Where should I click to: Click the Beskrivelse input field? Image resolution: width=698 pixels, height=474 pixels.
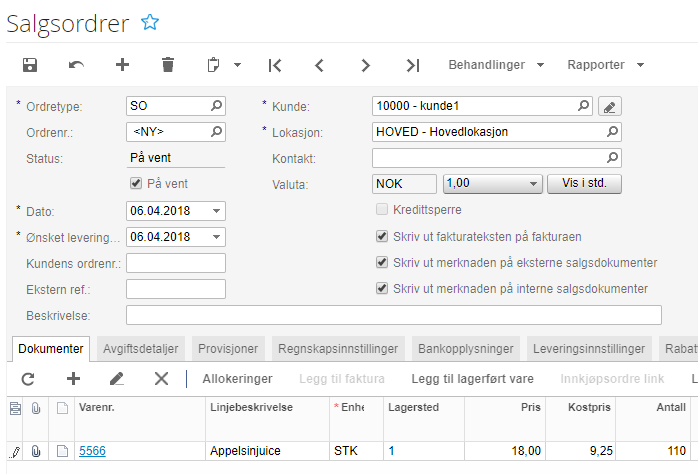pyautogui.click(x=394, y=315)
